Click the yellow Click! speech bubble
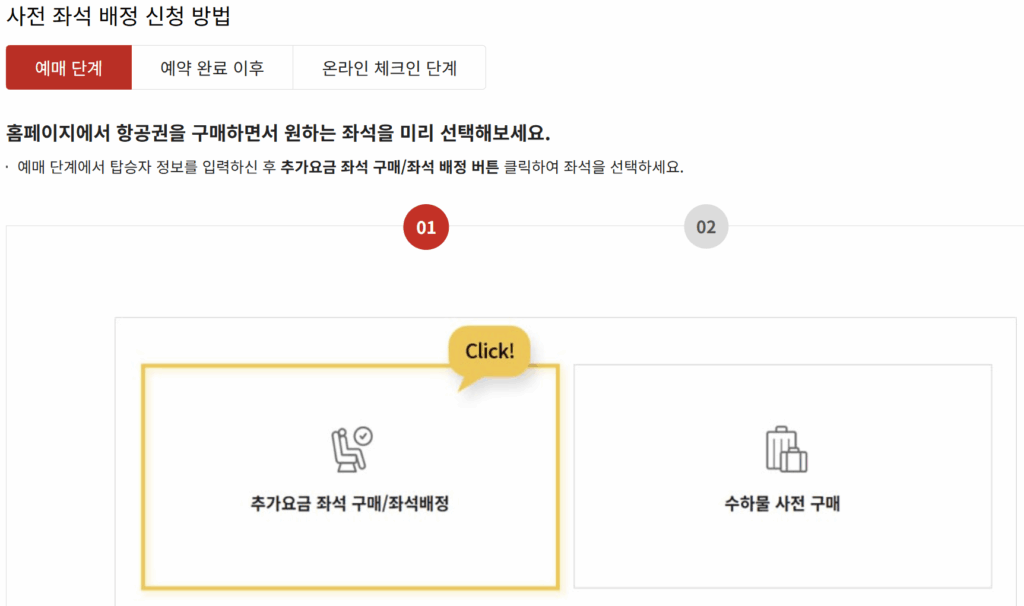The width and height of the screenshot is (1024, 606). 489,351
